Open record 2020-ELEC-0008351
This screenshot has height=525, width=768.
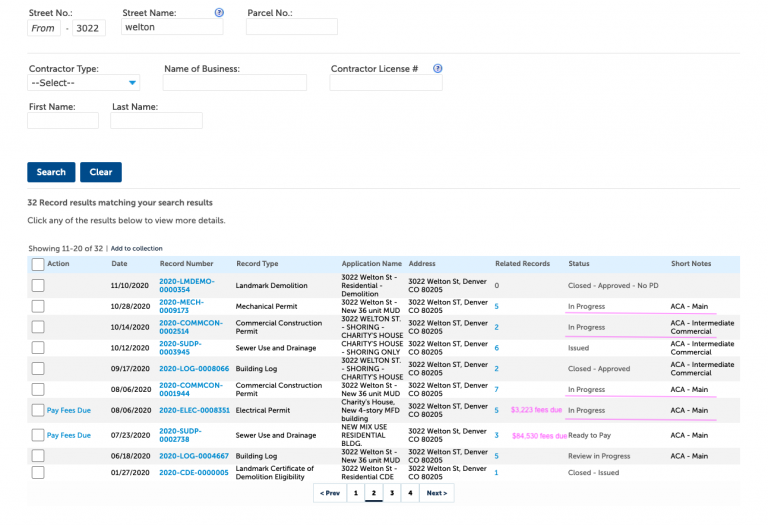click(194, 410)
